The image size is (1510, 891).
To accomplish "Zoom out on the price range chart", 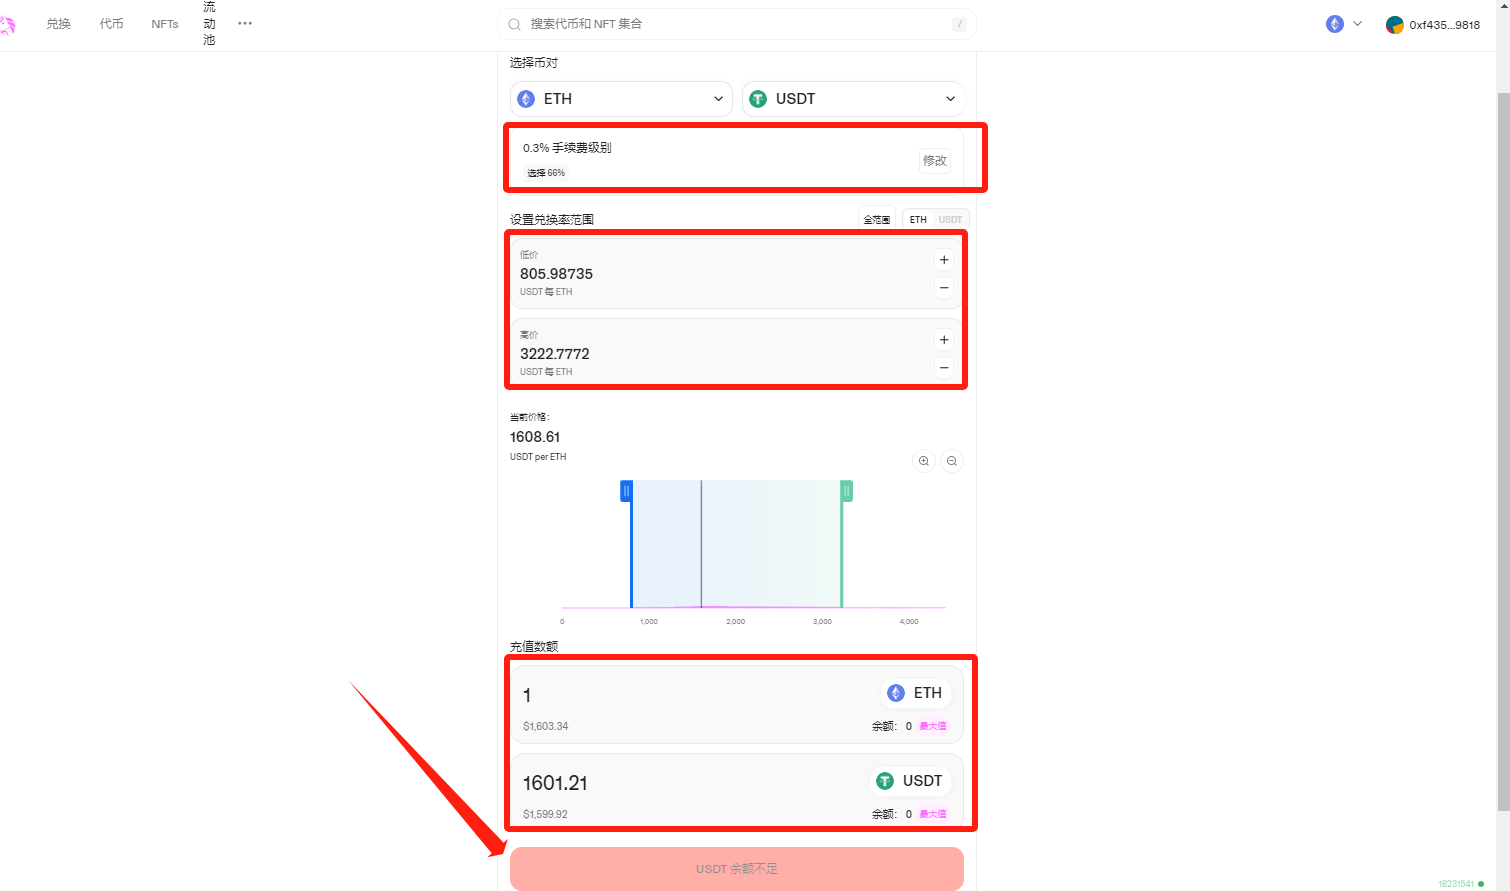I will coord(952,461).
